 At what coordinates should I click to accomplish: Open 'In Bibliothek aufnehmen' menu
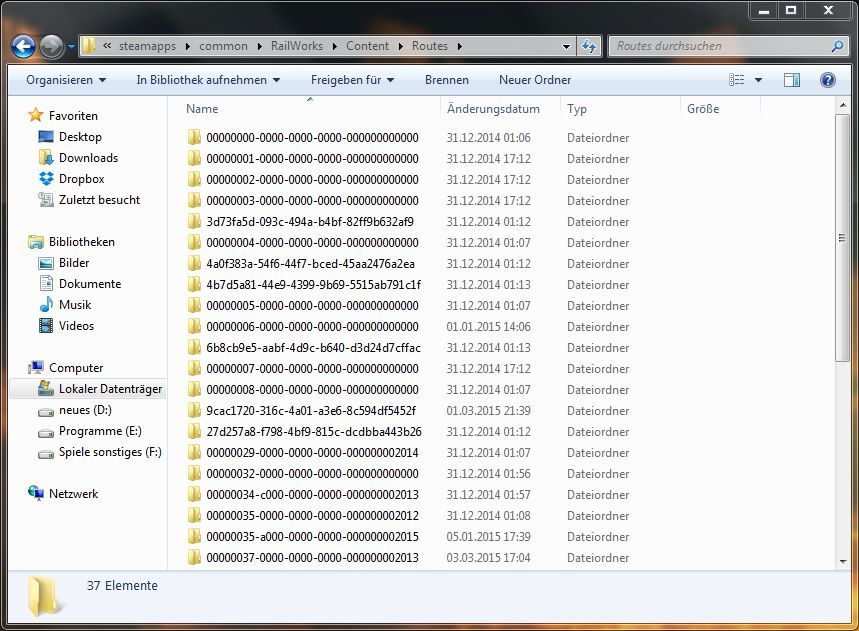pyautogui.click(x=208, y=80)
